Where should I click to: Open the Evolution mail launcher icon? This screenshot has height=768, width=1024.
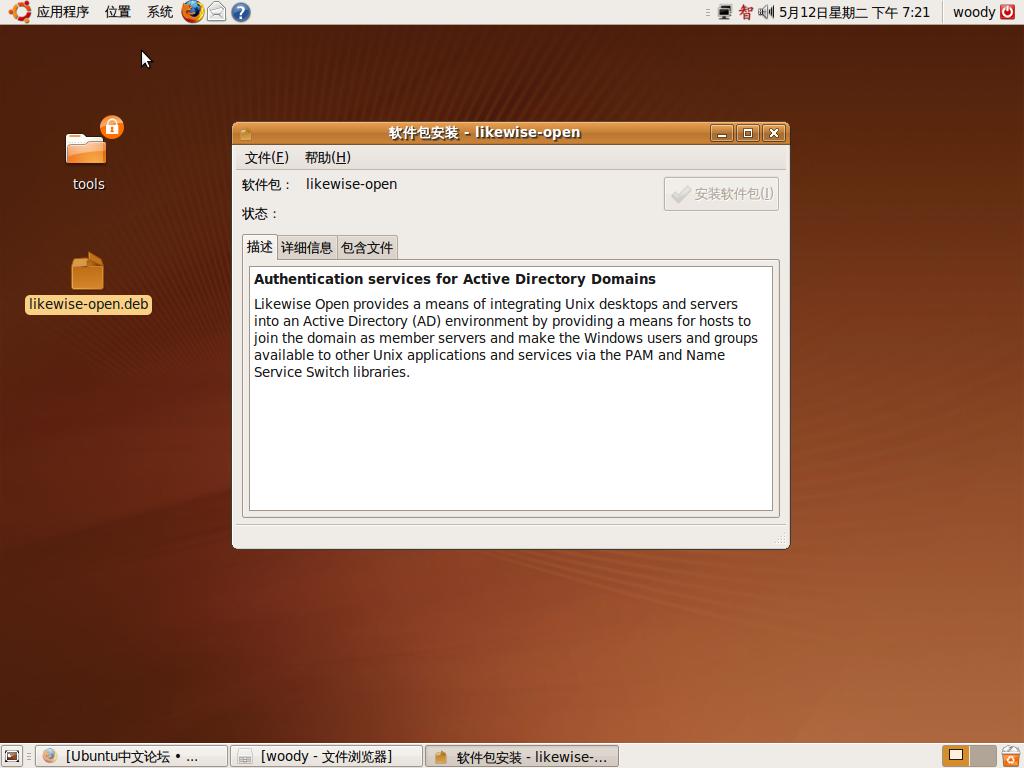[x=217, y=12]
